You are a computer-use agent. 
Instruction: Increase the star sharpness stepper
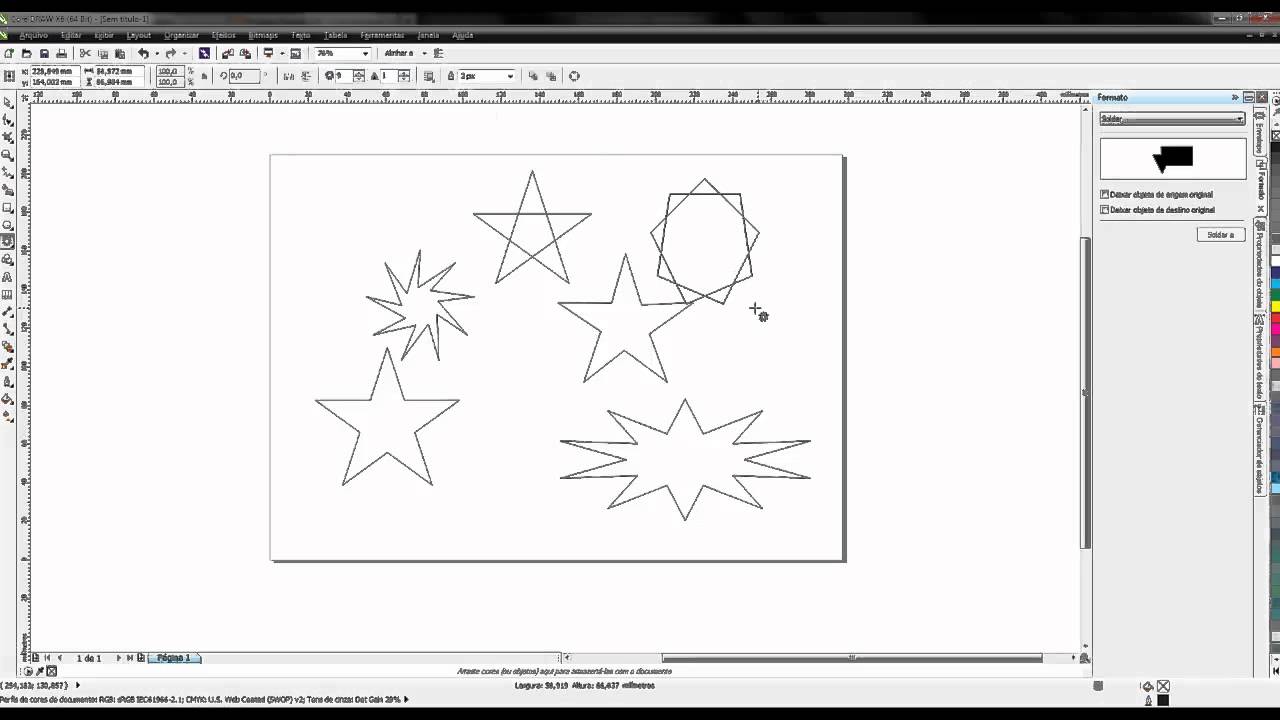402,73
